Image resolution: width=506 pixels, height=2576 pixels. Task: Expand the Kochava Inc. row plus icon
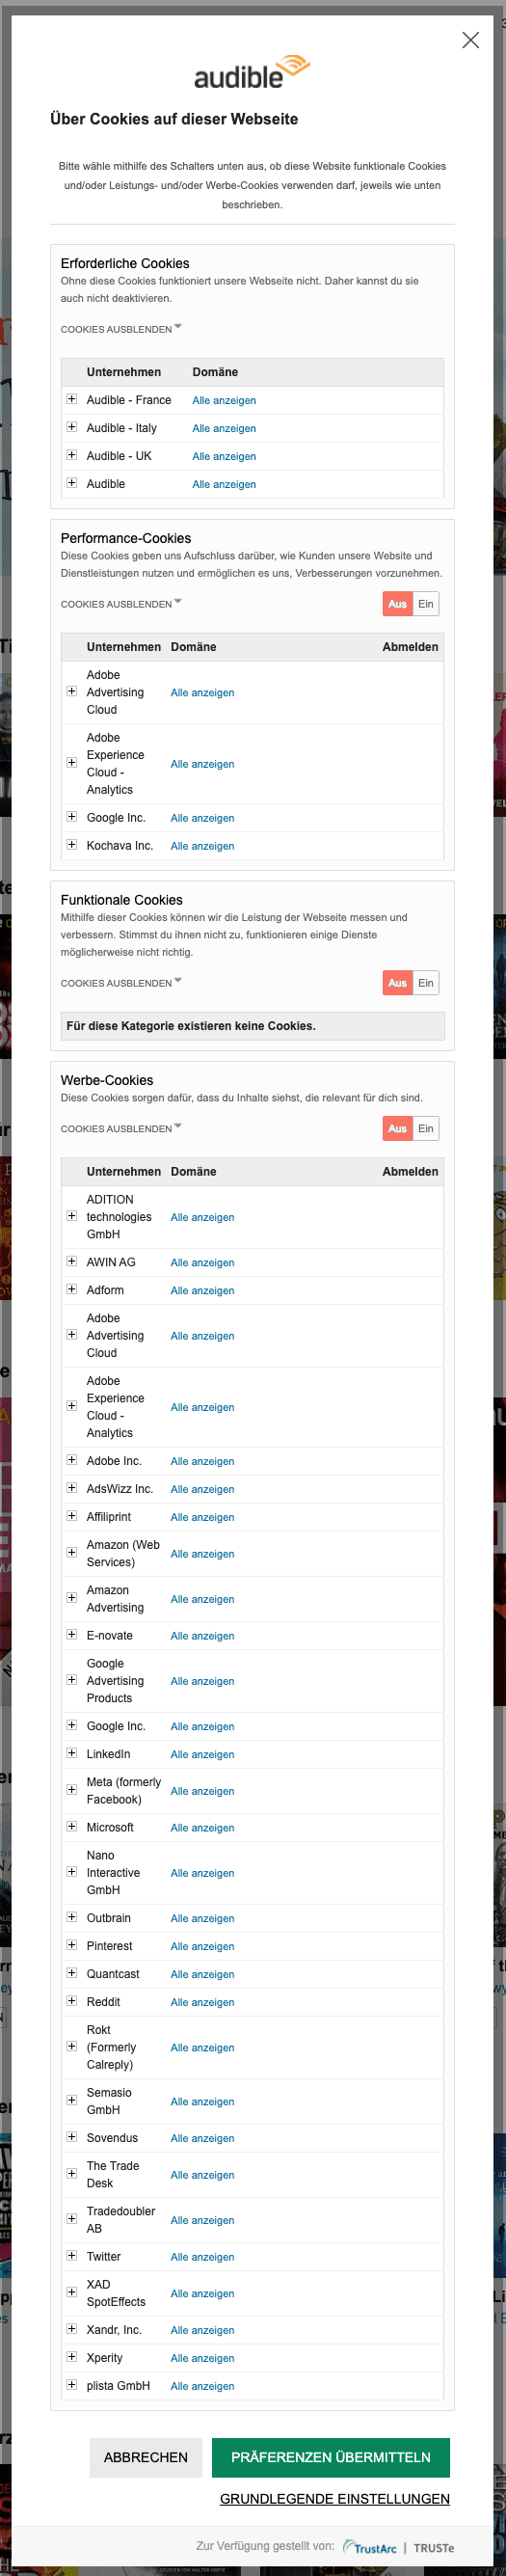(72, 845)
